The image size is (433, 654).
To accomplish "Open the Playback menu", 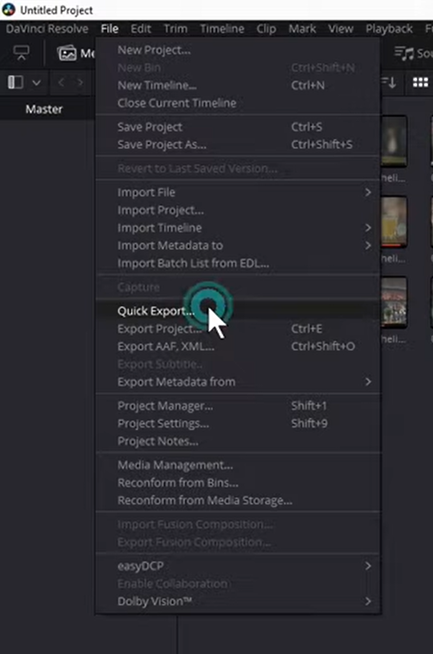I will [x=389, y=29].
